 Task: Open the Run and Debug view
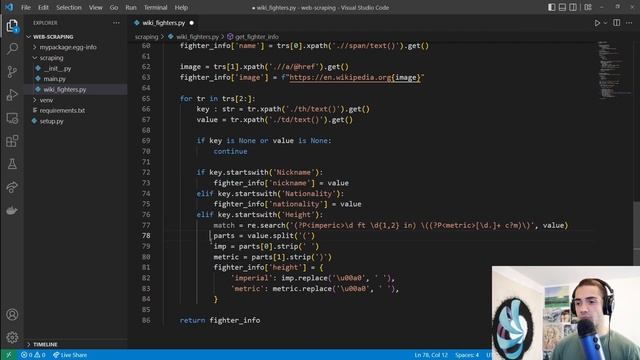pos(12,95)
